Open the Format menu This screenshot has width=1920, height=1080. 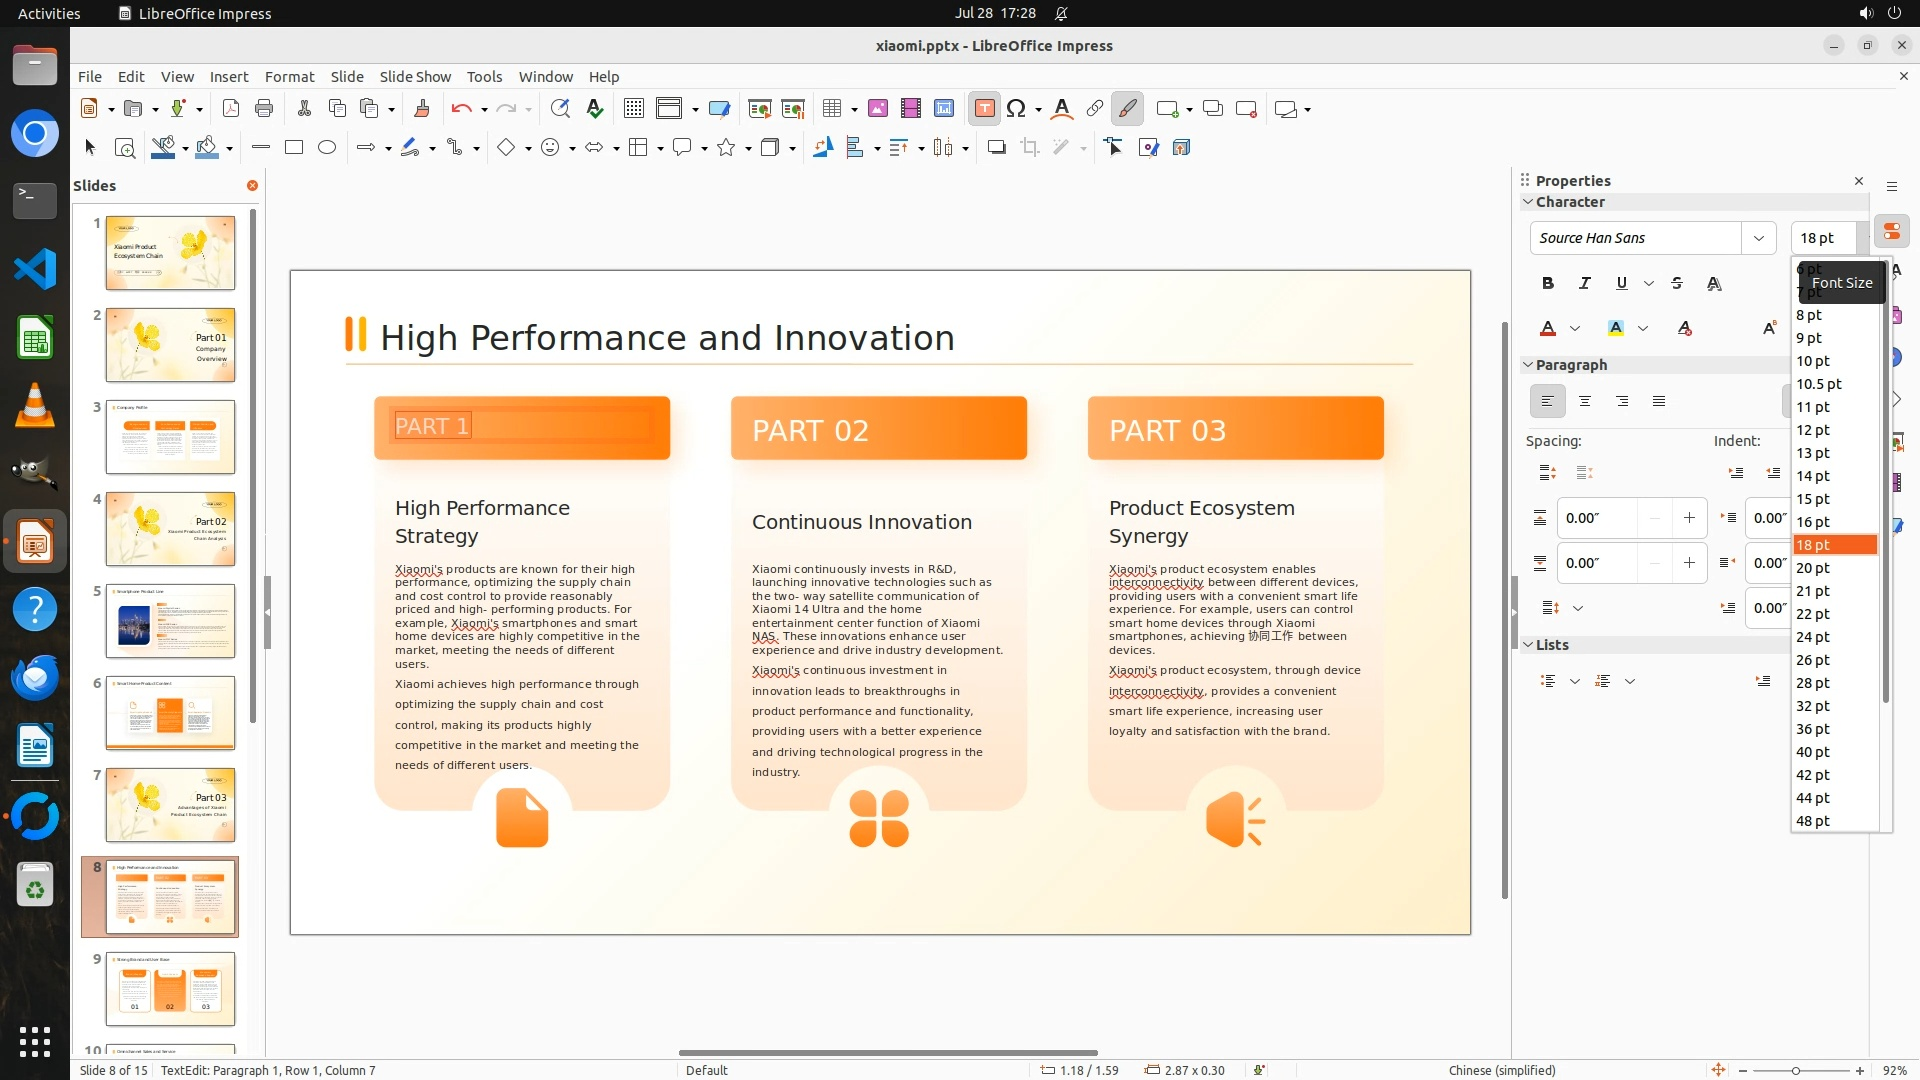[x=289, y=77]
